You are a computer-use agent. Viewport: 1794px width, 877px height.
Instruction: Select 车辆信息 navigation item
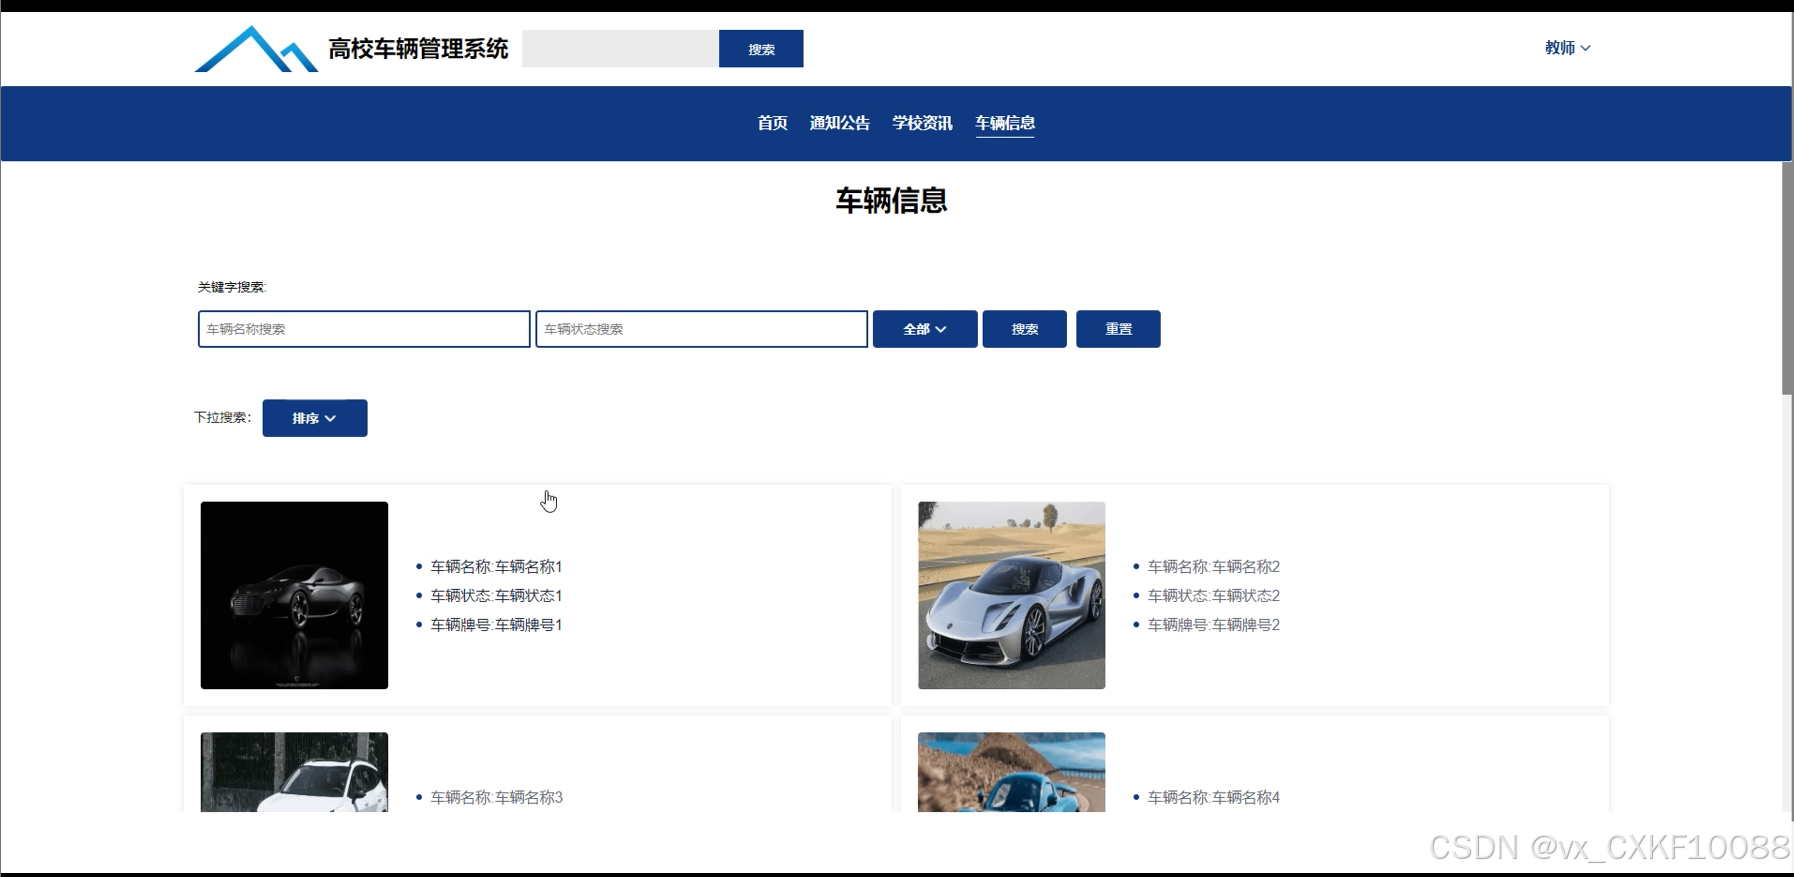(x=1005, y=123)
